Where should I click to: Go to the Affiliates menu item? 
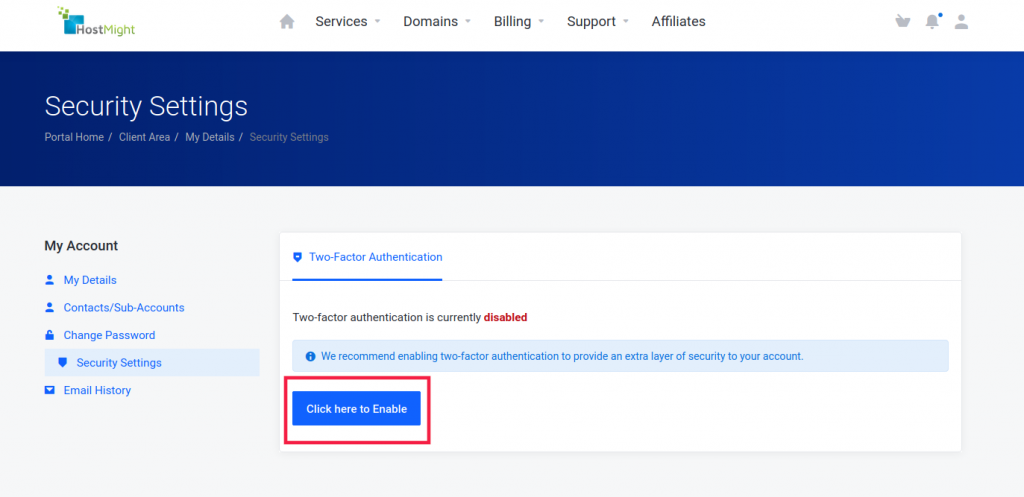click(x=679, y=22)
